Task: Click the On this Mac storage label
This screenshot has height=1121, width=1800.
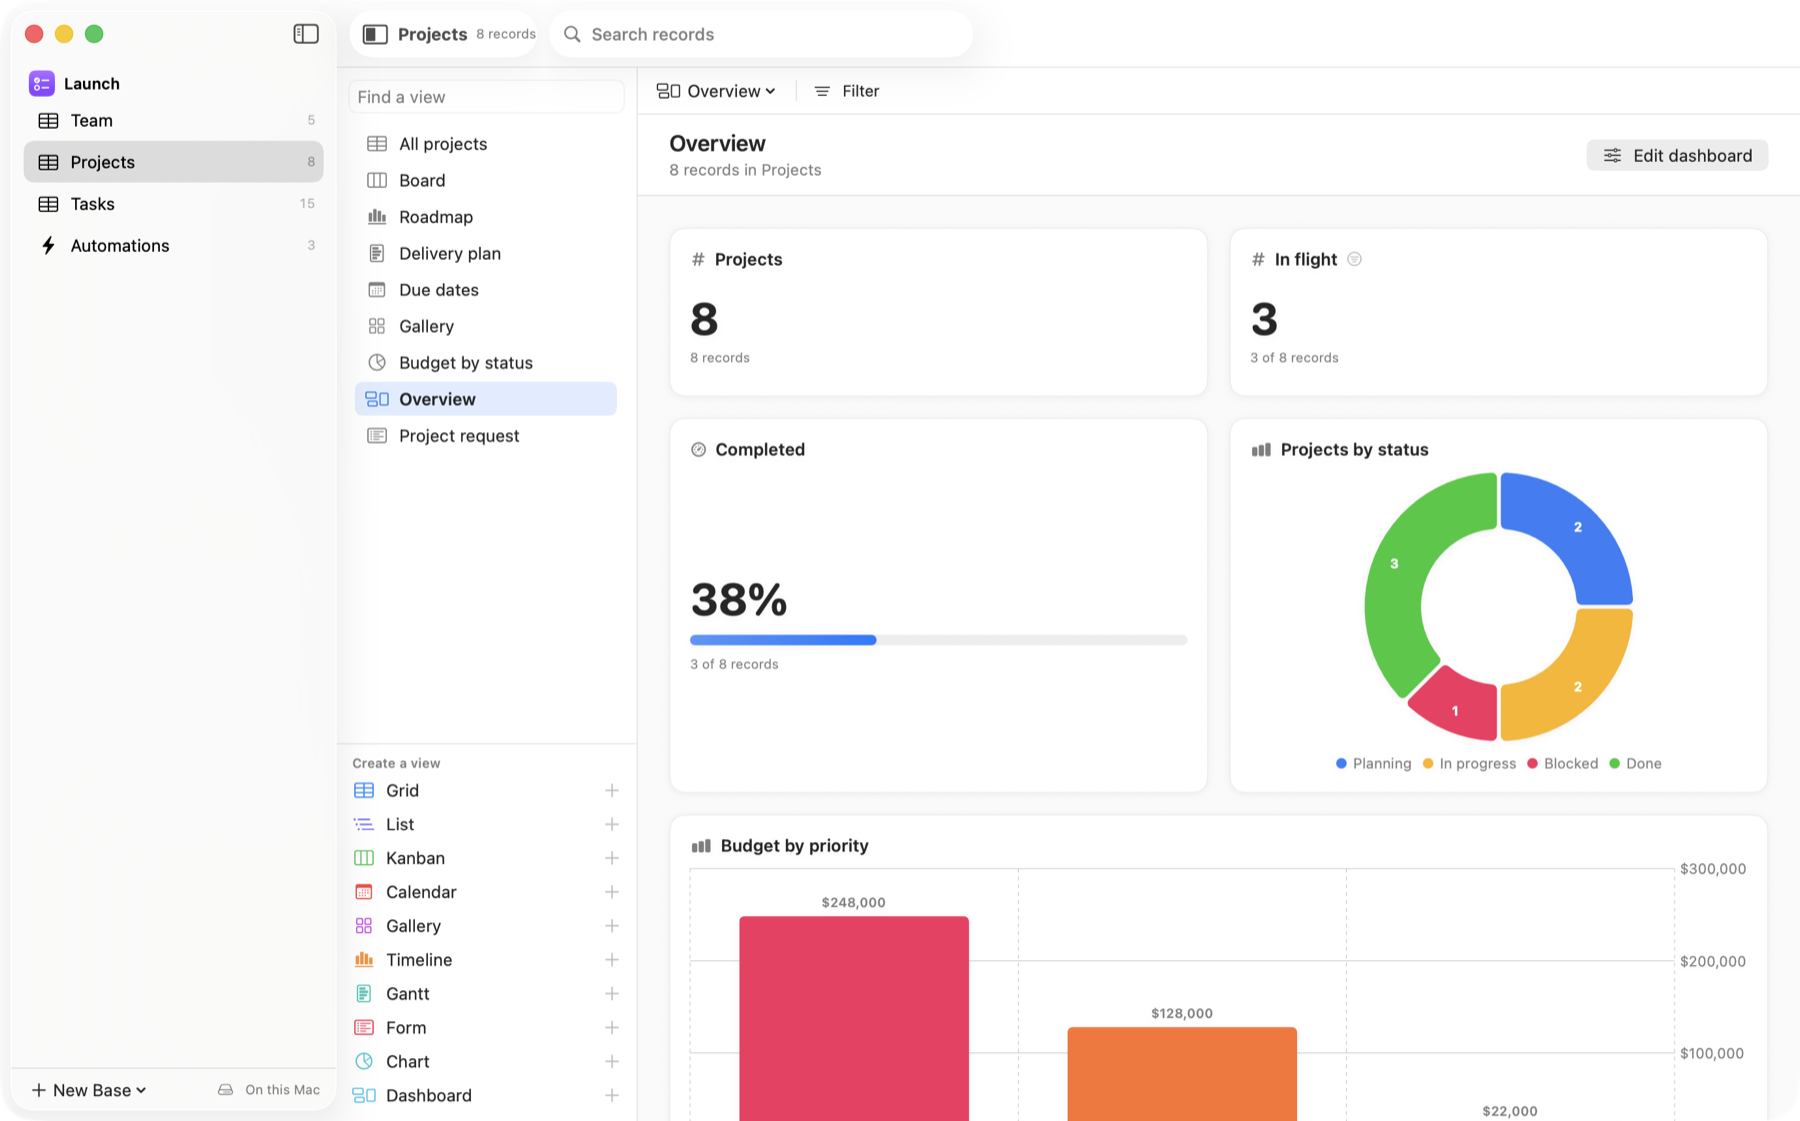Action: click(269, 1090)
